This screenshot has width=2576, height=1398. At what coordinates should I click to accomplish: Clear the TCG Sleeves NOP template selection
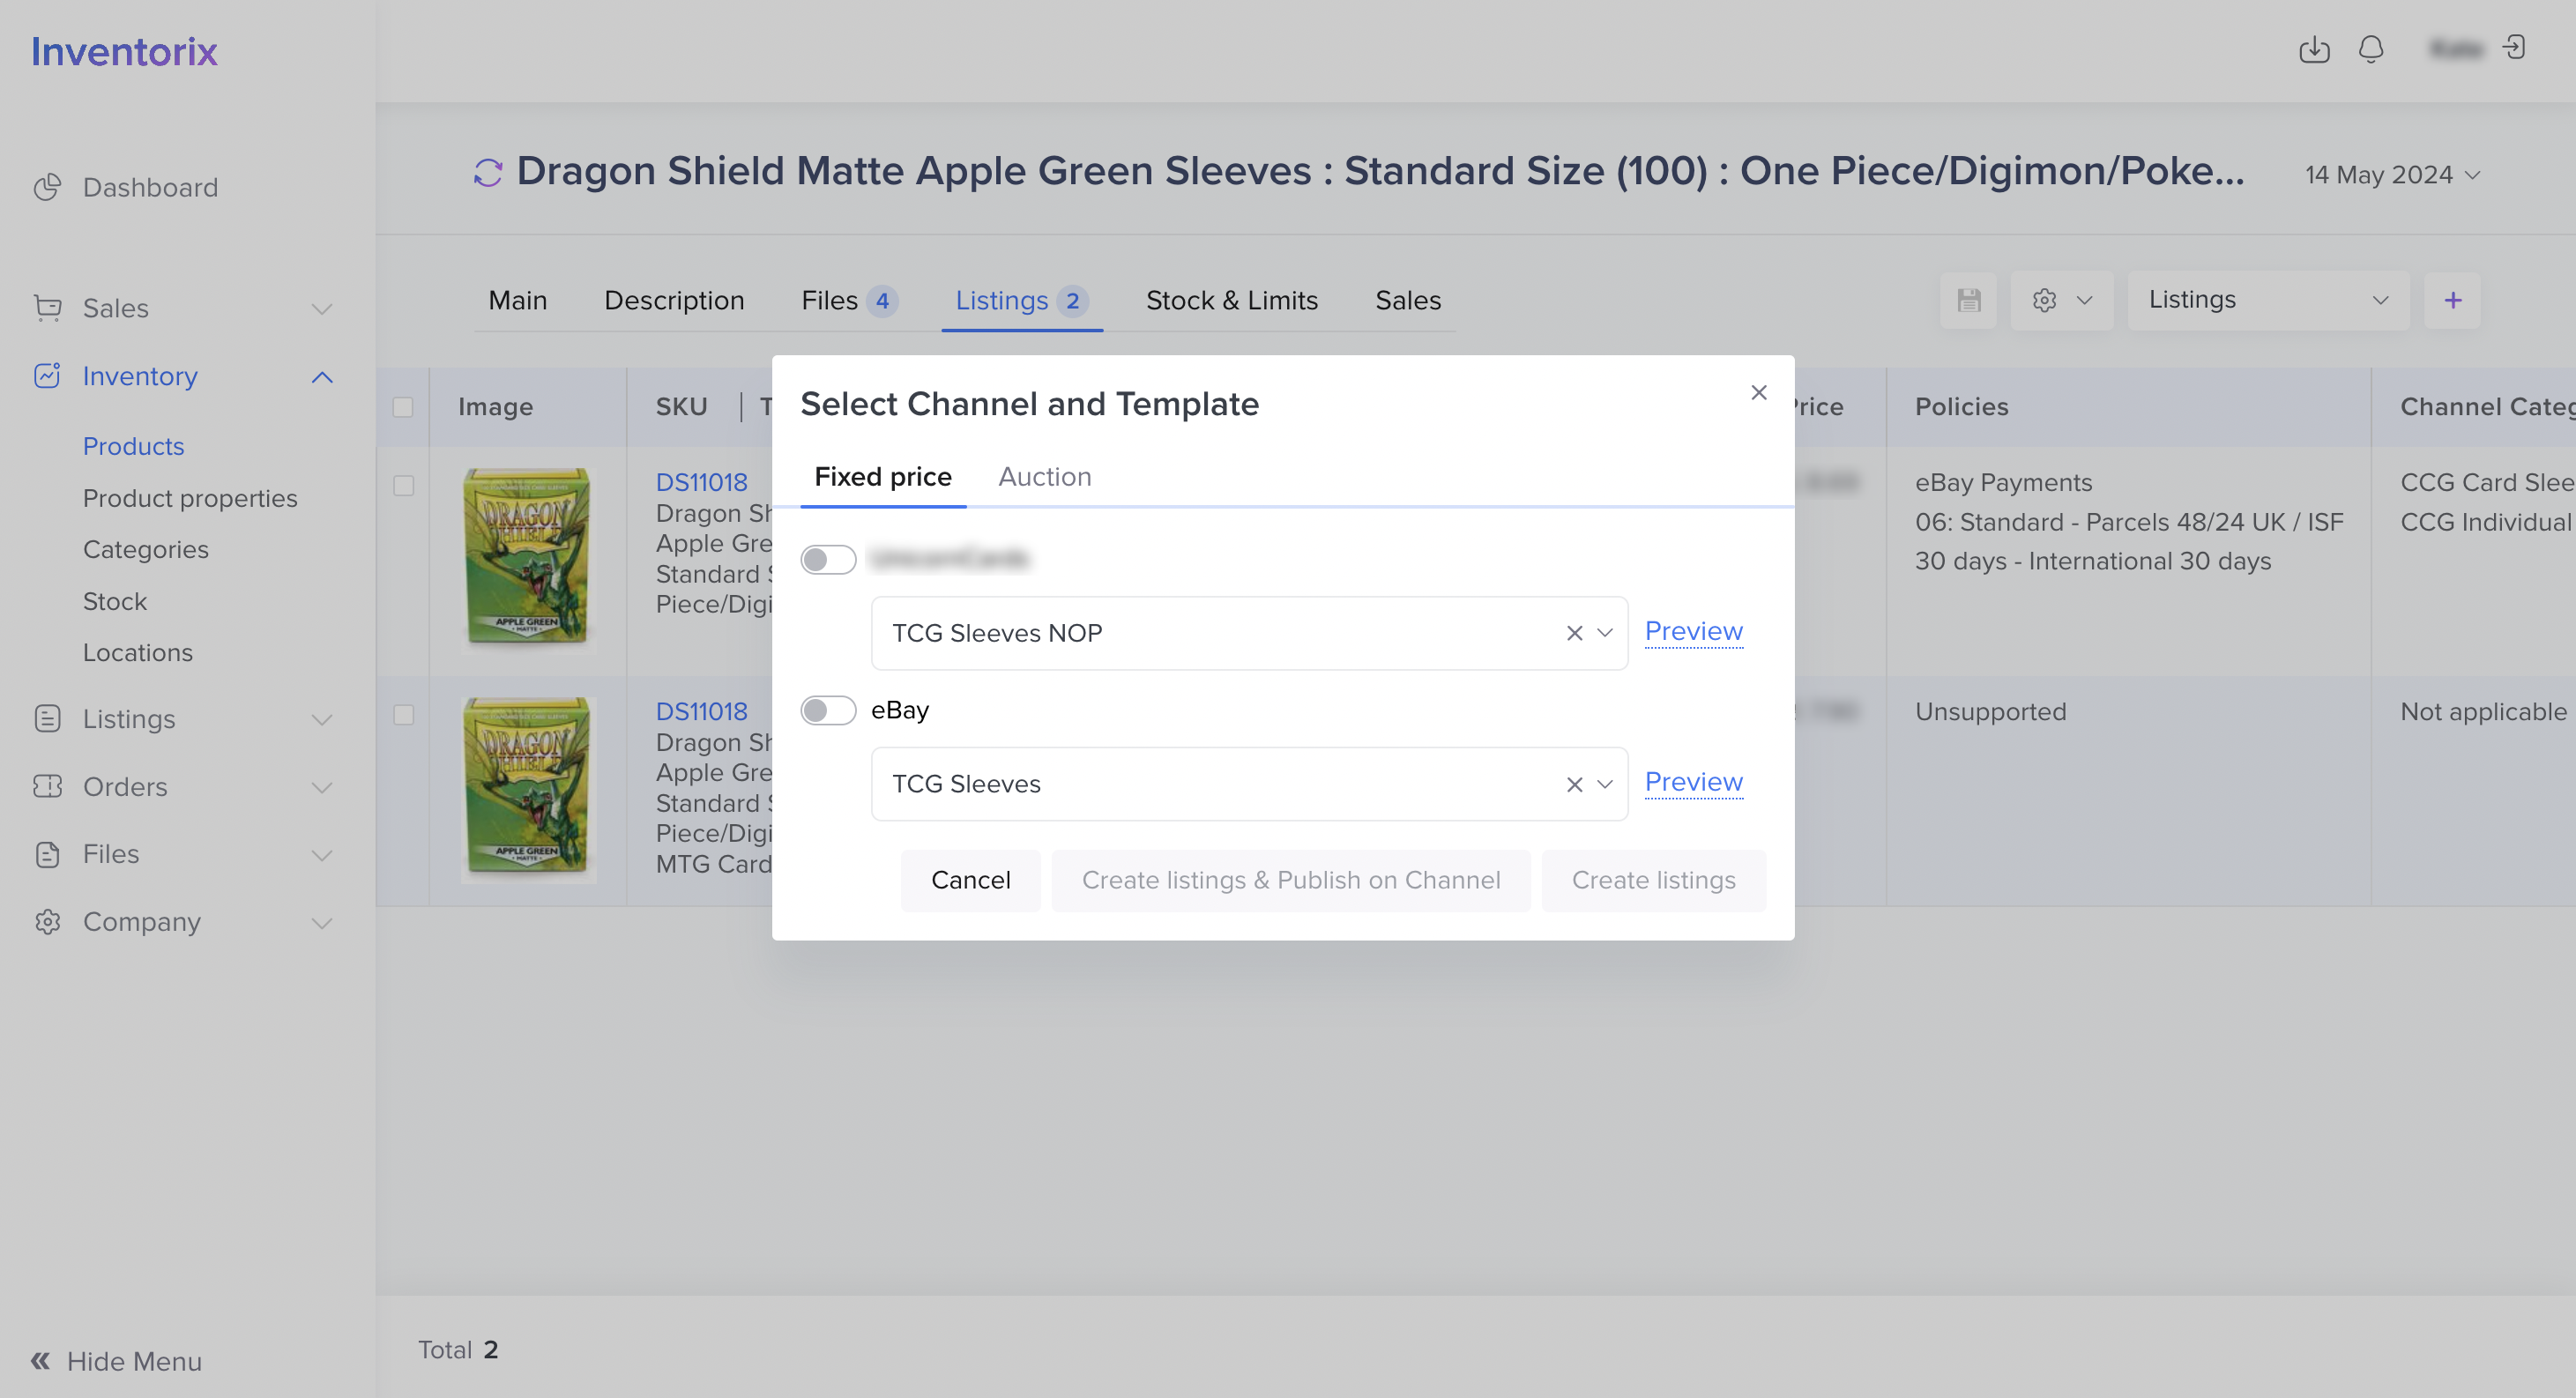(1574, 633)
